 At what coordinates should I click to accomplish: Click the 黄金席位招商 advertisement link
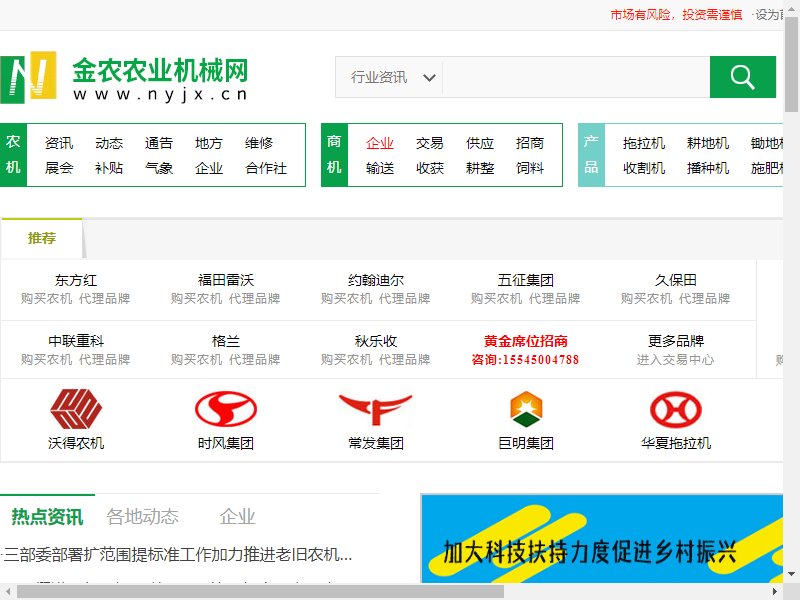(526, 341)
